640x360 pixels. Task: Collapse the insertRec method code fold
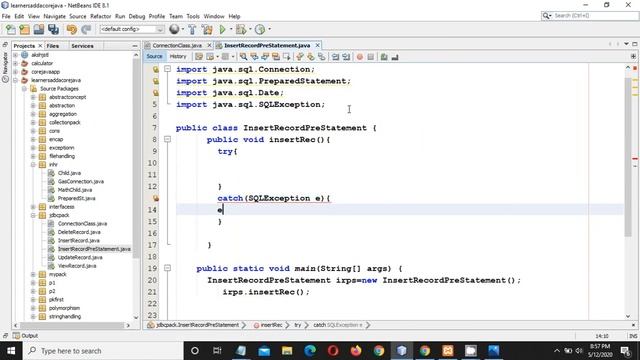[167, 139]
